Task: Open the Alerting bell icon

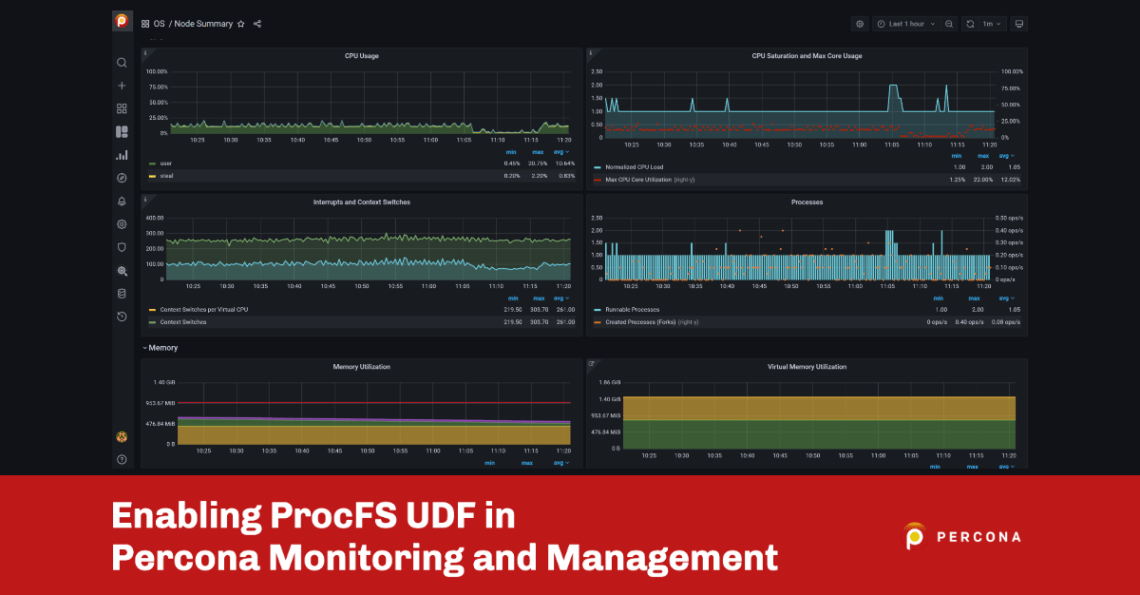Action: point(121,201)
